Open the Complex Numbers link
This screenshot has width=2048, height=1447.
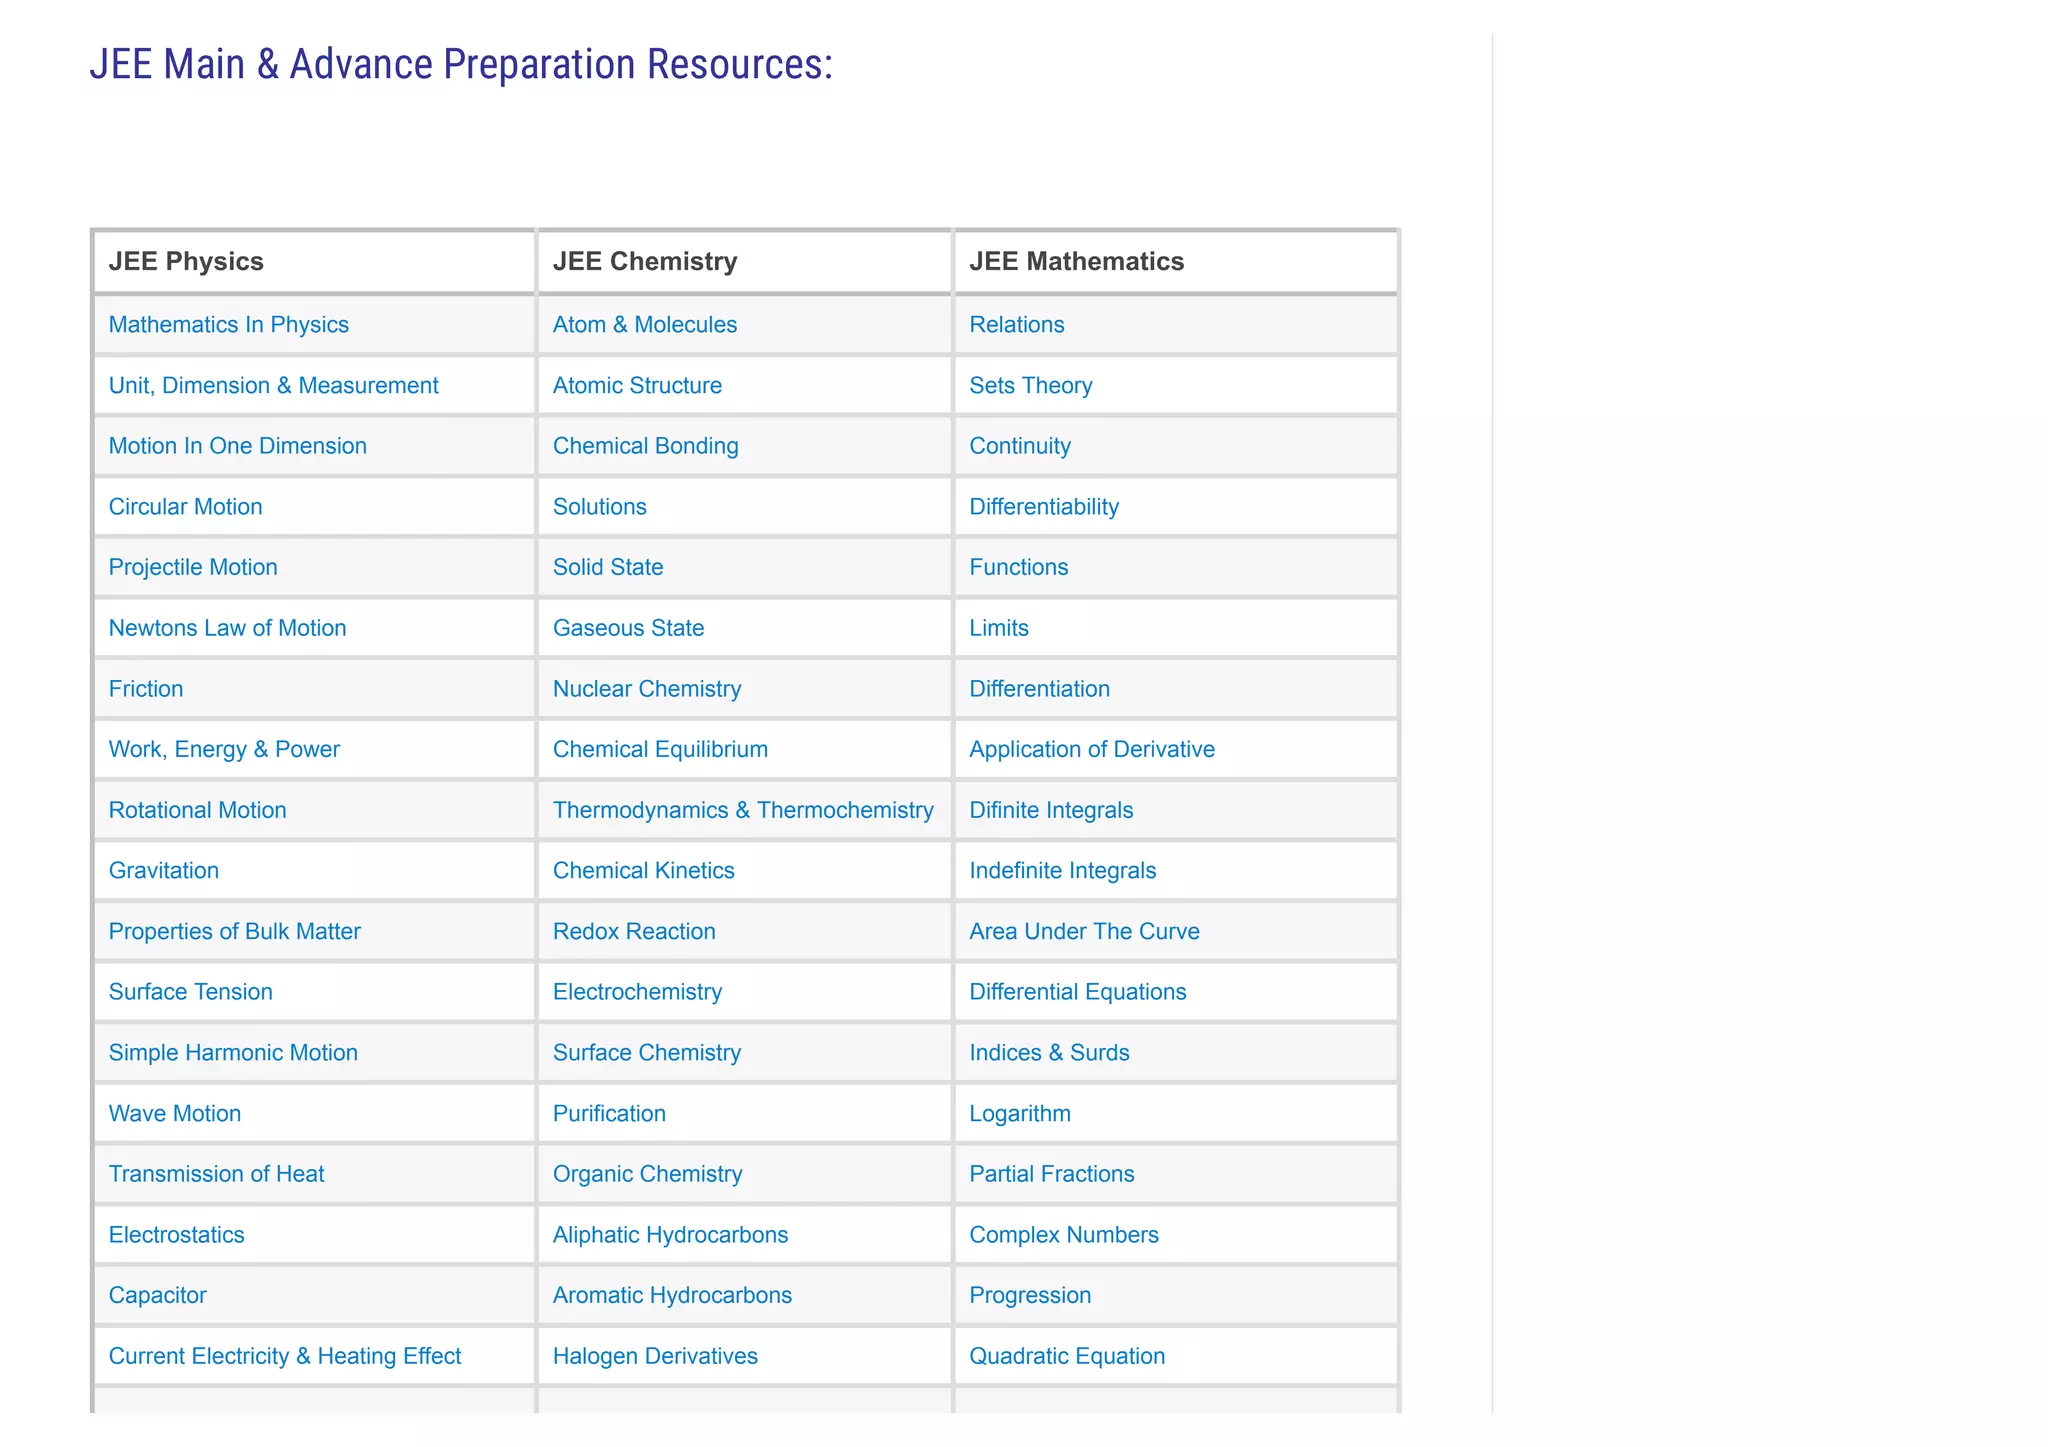point(1063,1235)
